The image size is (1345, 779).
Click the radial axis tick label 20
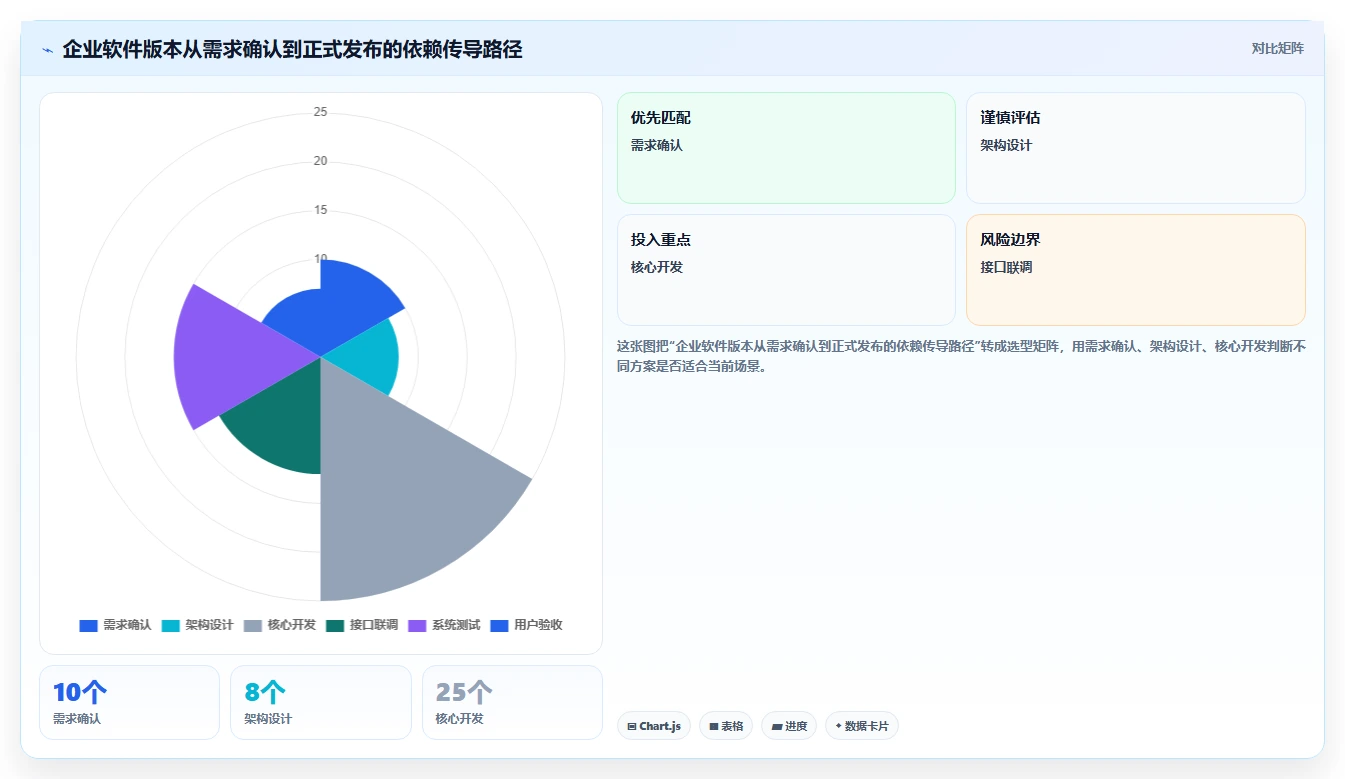tap(320, 161)
